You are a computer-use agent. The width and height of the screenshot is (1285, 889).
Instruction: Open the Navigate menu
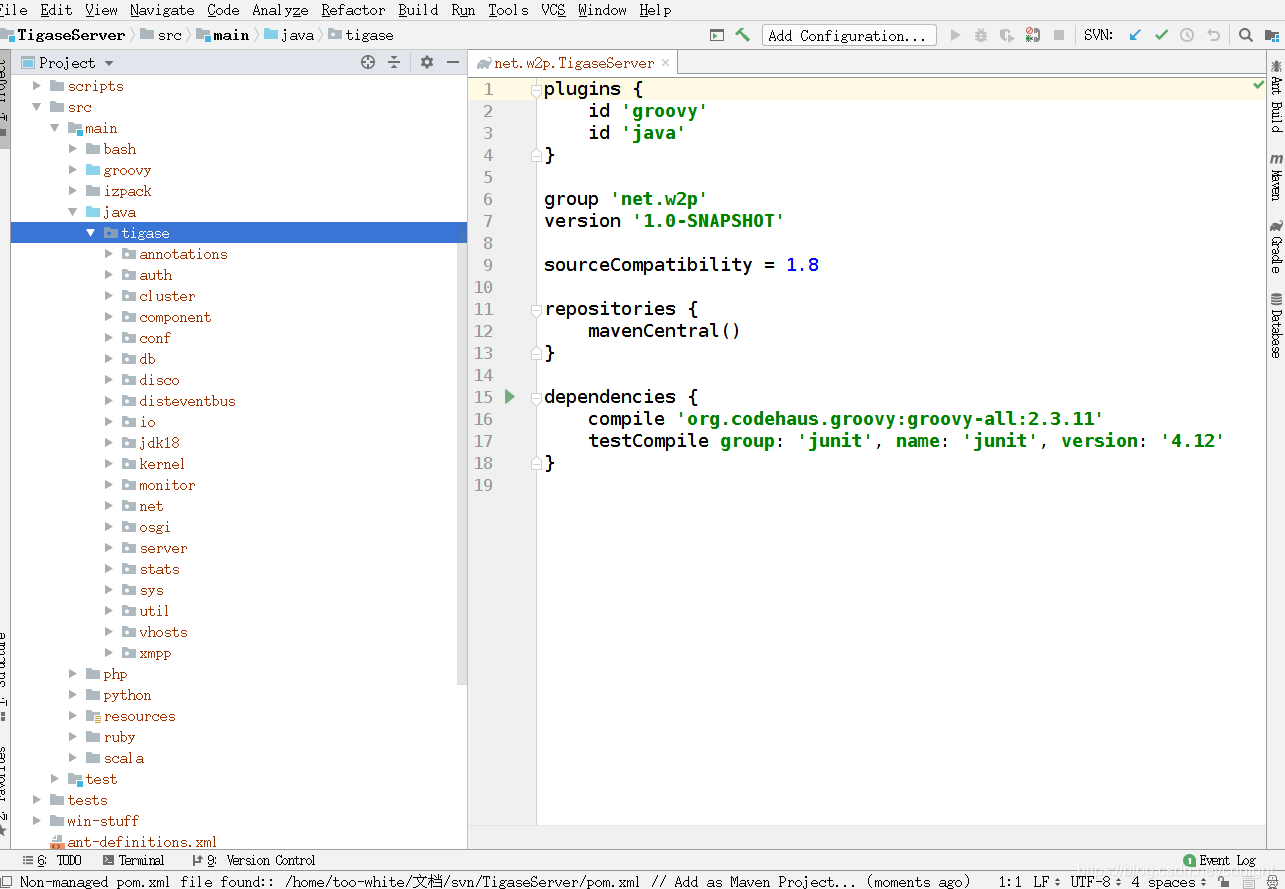pyautogui.click(x=162, y=10)
